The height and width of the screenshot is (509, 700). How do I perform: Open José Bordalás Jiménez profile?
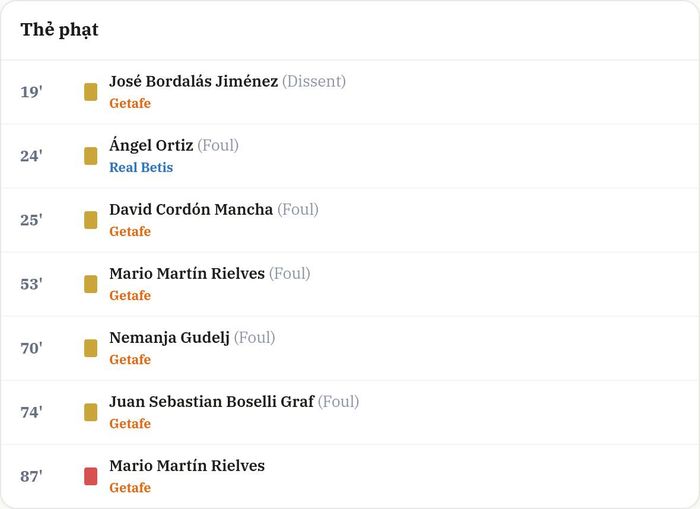[193, 81]
